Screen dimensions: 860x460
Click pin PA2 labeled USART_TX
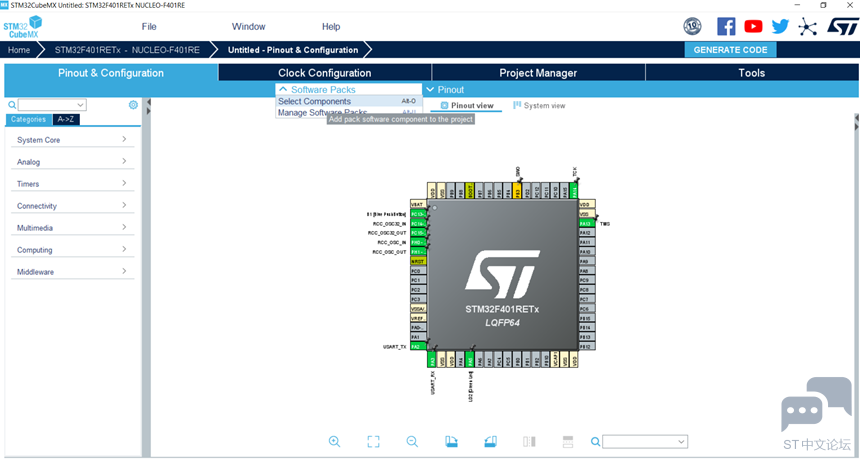[418, 347]
